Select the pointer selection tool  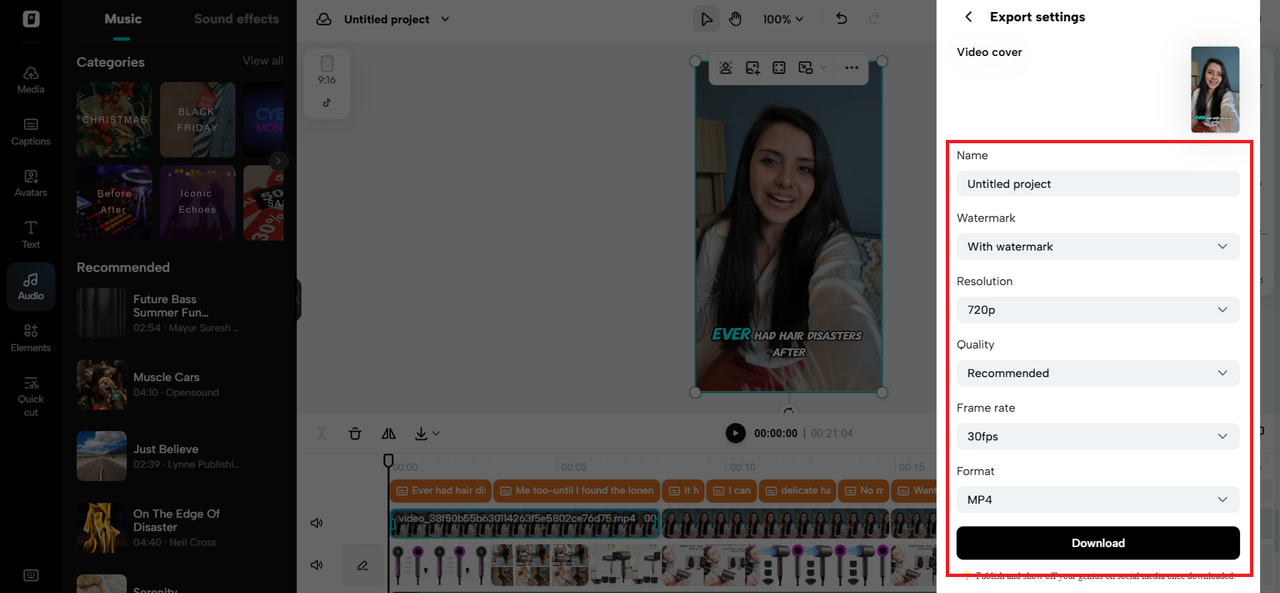707,19
